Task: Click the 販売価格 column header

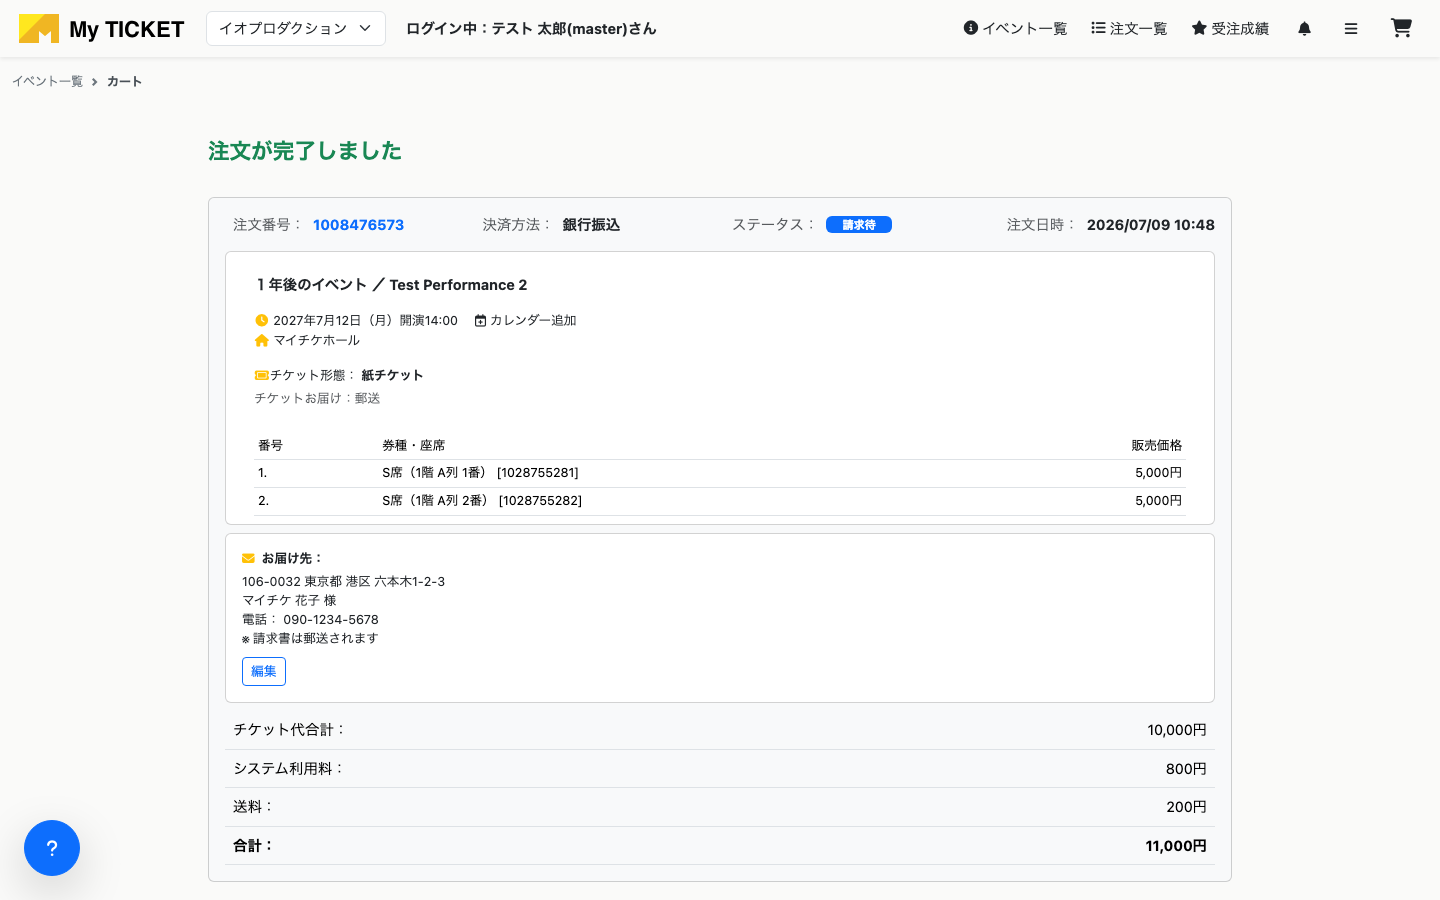Action: point(1157,446)
